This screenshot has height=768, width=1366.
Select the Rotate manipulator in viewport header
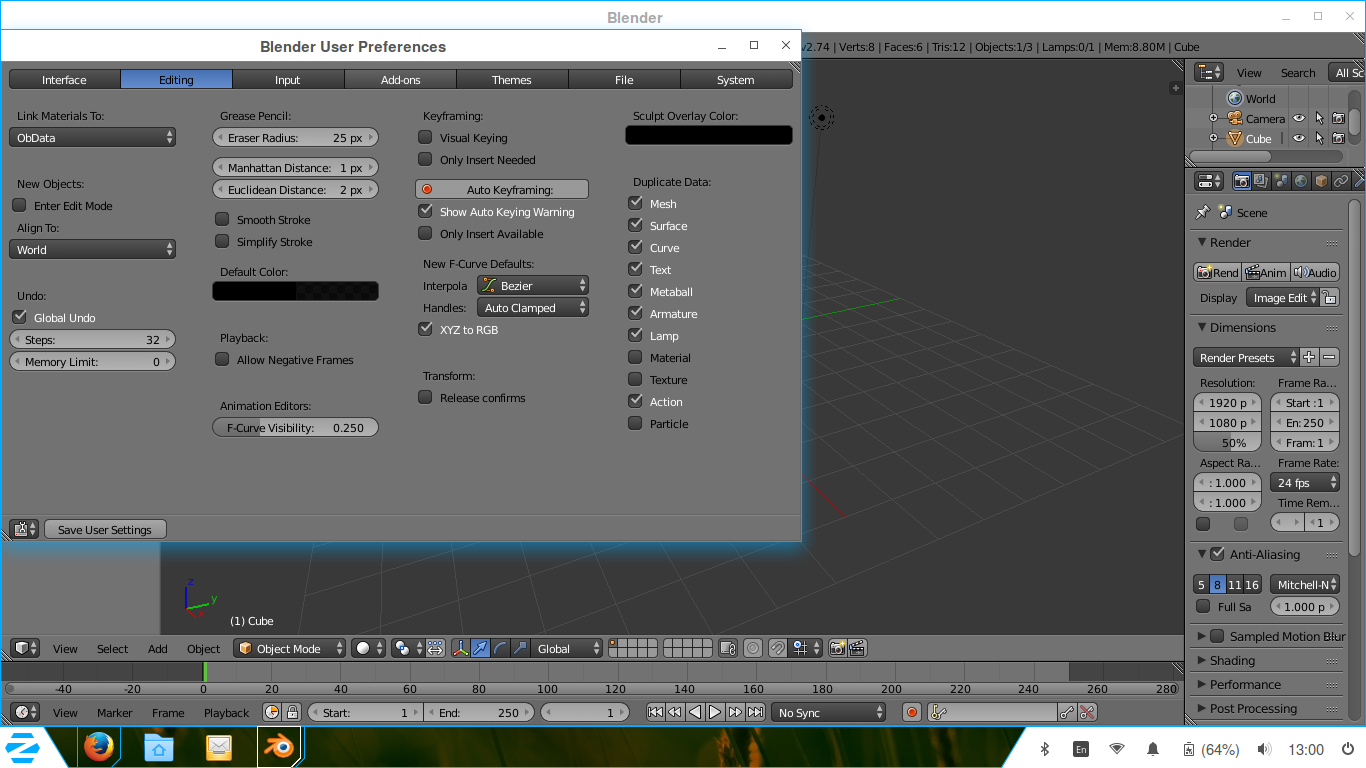click(x=500, y=647)
